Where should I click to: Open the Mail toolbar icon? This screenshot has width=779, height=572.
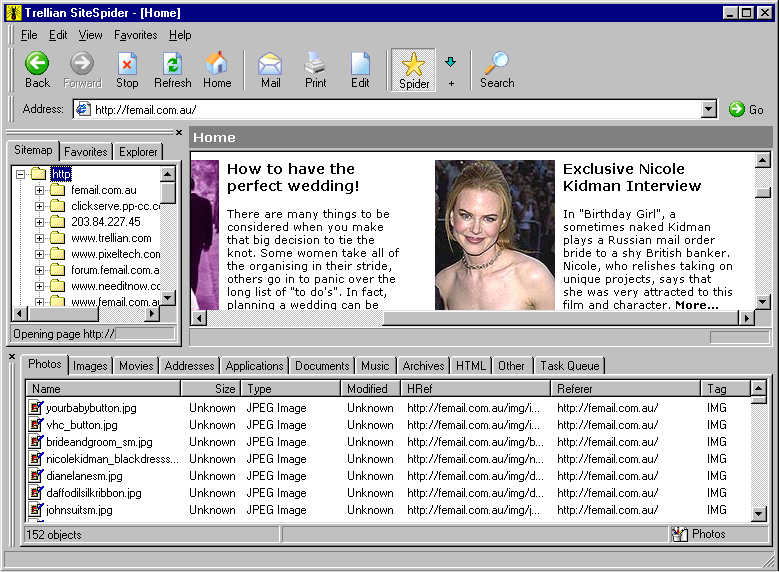point(270,69)
